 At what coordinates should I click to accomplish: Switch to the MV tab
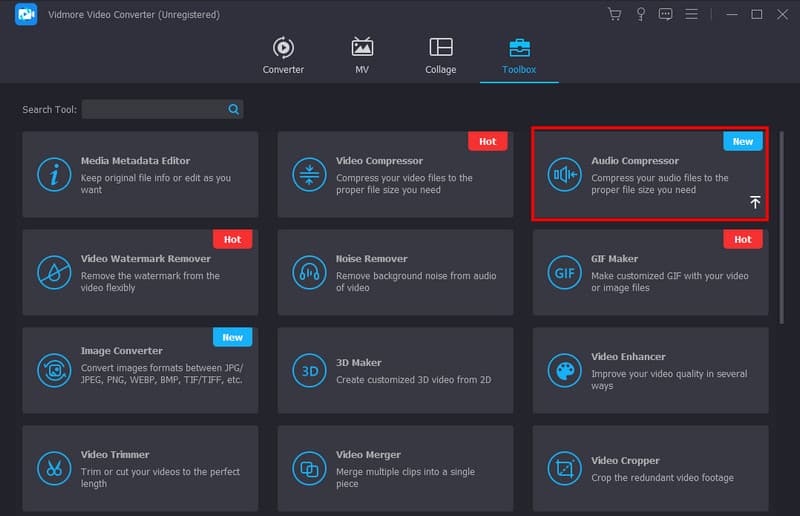(x=362, y=56)
